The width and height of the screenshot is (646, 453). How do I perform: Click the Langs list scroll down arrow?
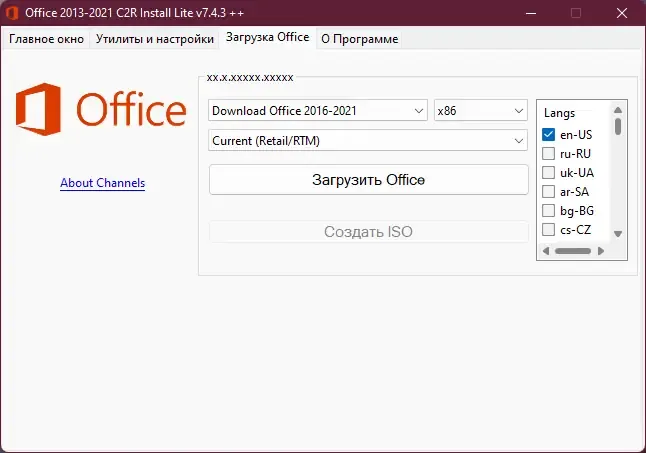pyautogui.click(x=618, y=234)
